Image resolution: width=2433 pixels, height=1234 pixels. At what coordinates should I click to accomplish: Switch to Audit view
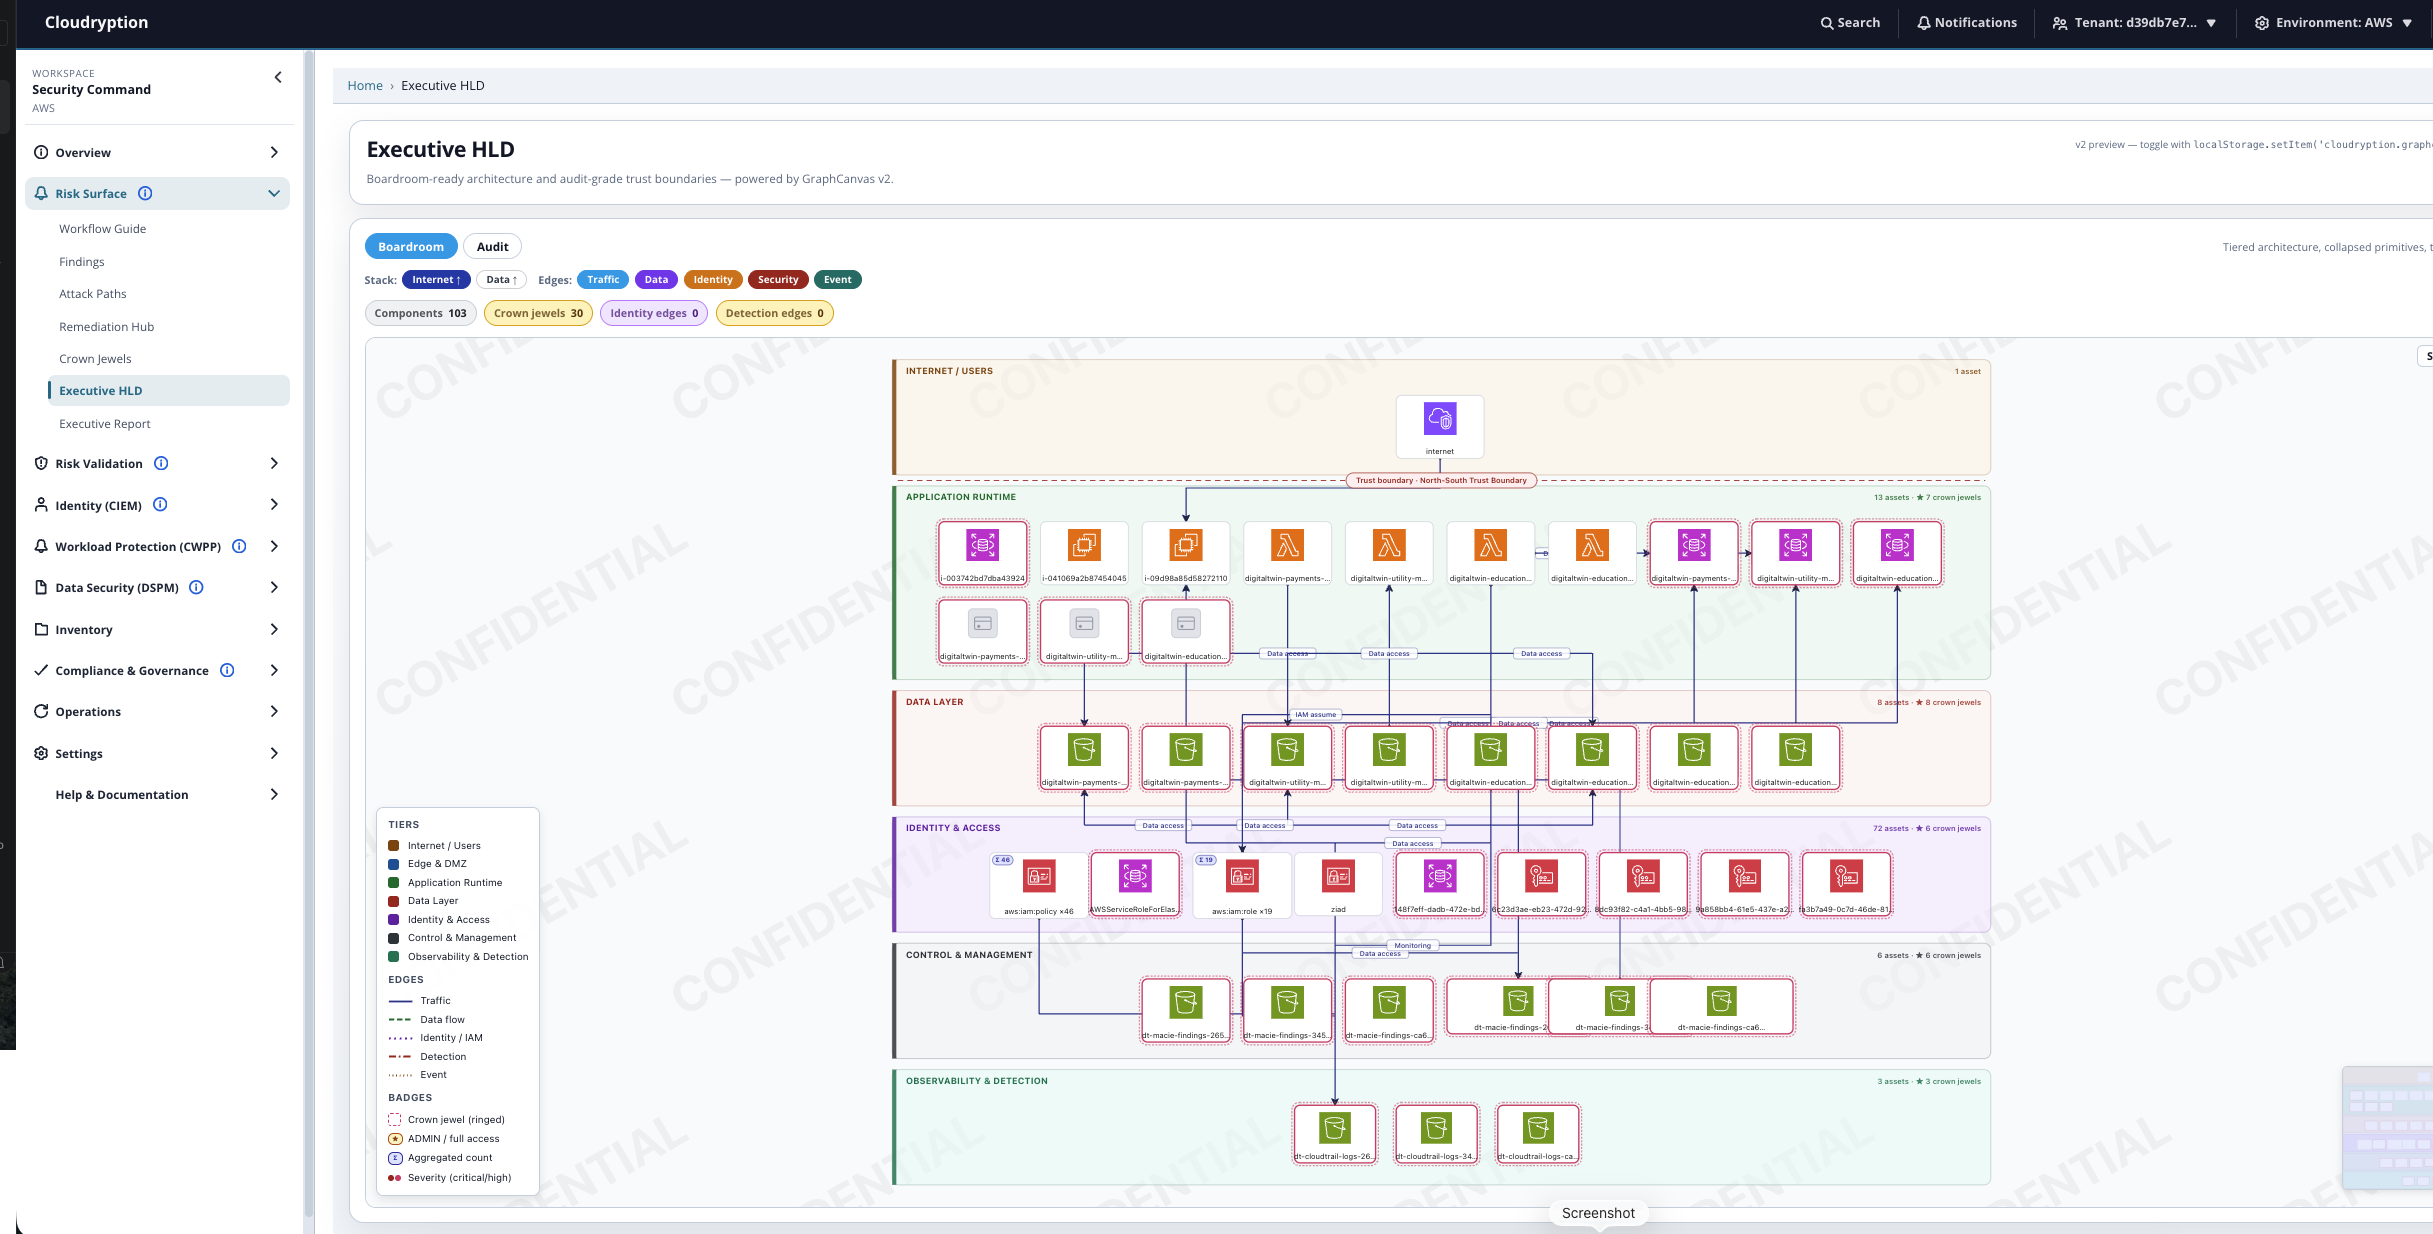coord(492,247)
